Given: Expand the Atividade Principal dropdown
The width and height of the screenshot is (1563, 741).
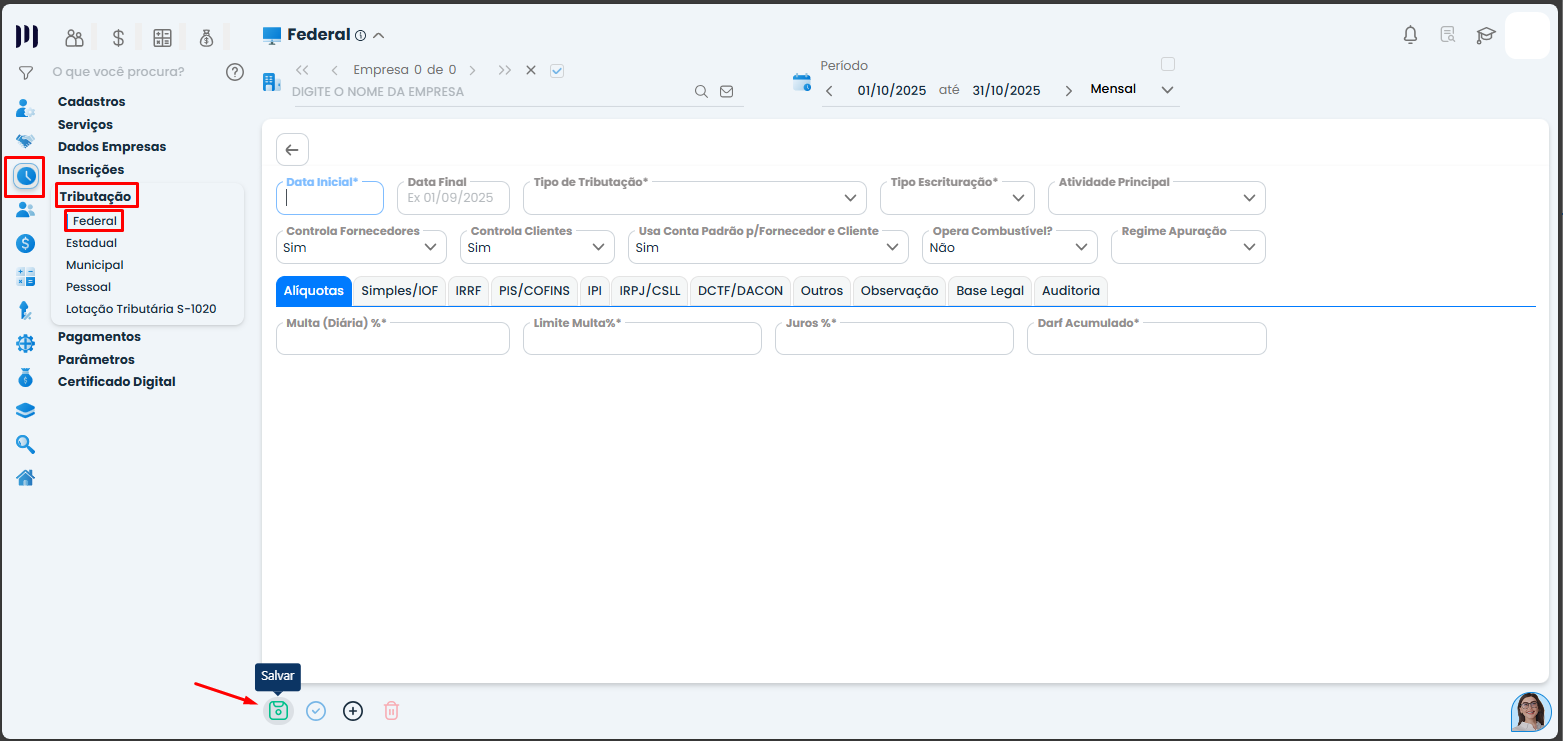Looking at the screenshot, I should coord(1157,198).
